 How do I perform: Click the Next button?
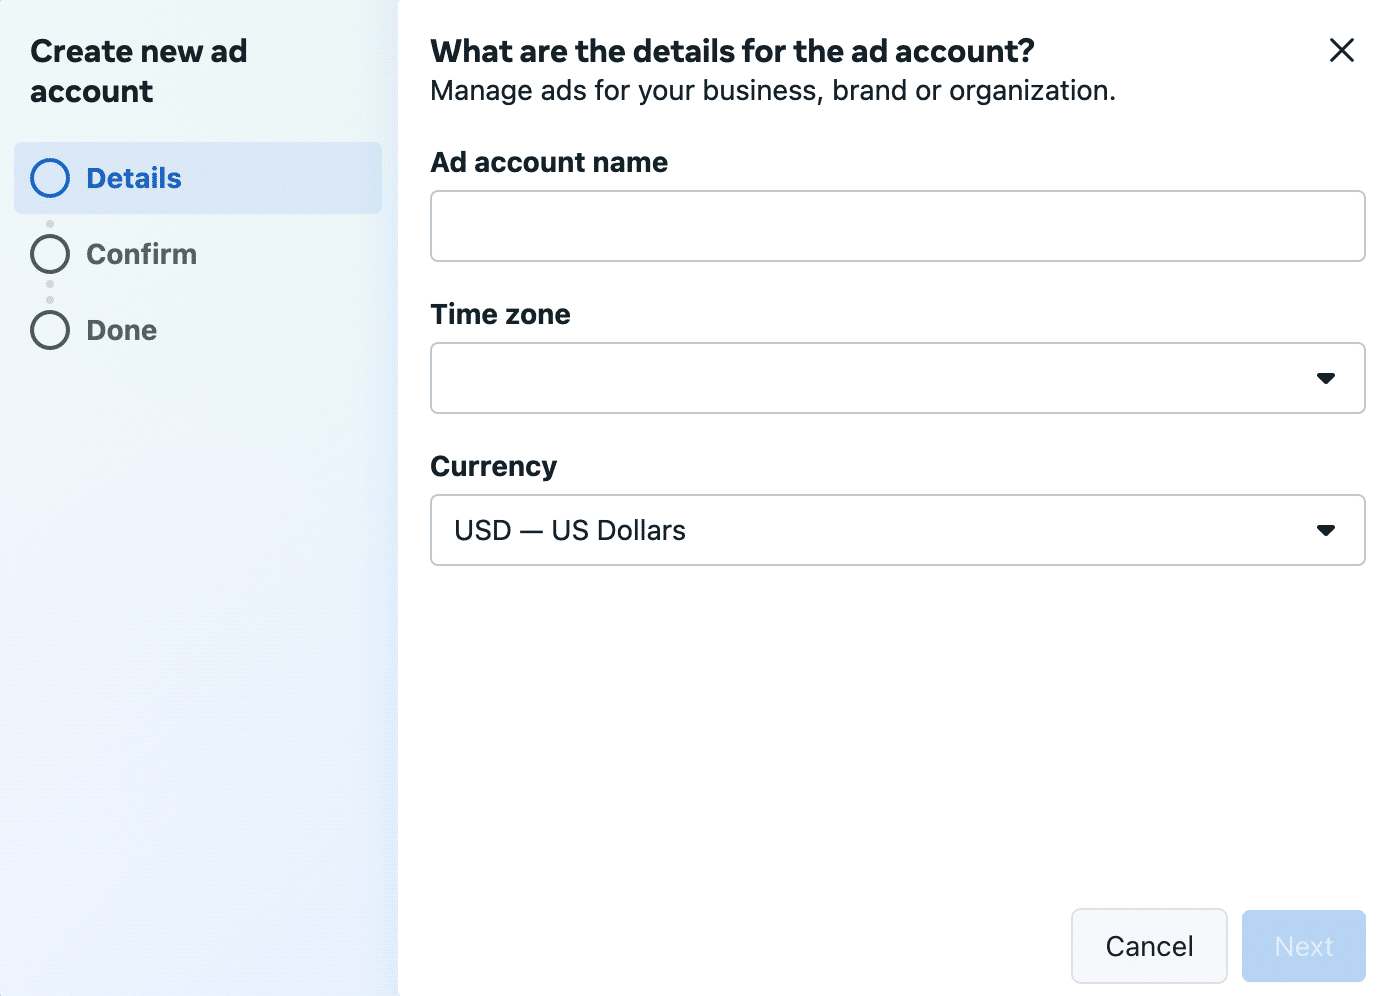1303,945
